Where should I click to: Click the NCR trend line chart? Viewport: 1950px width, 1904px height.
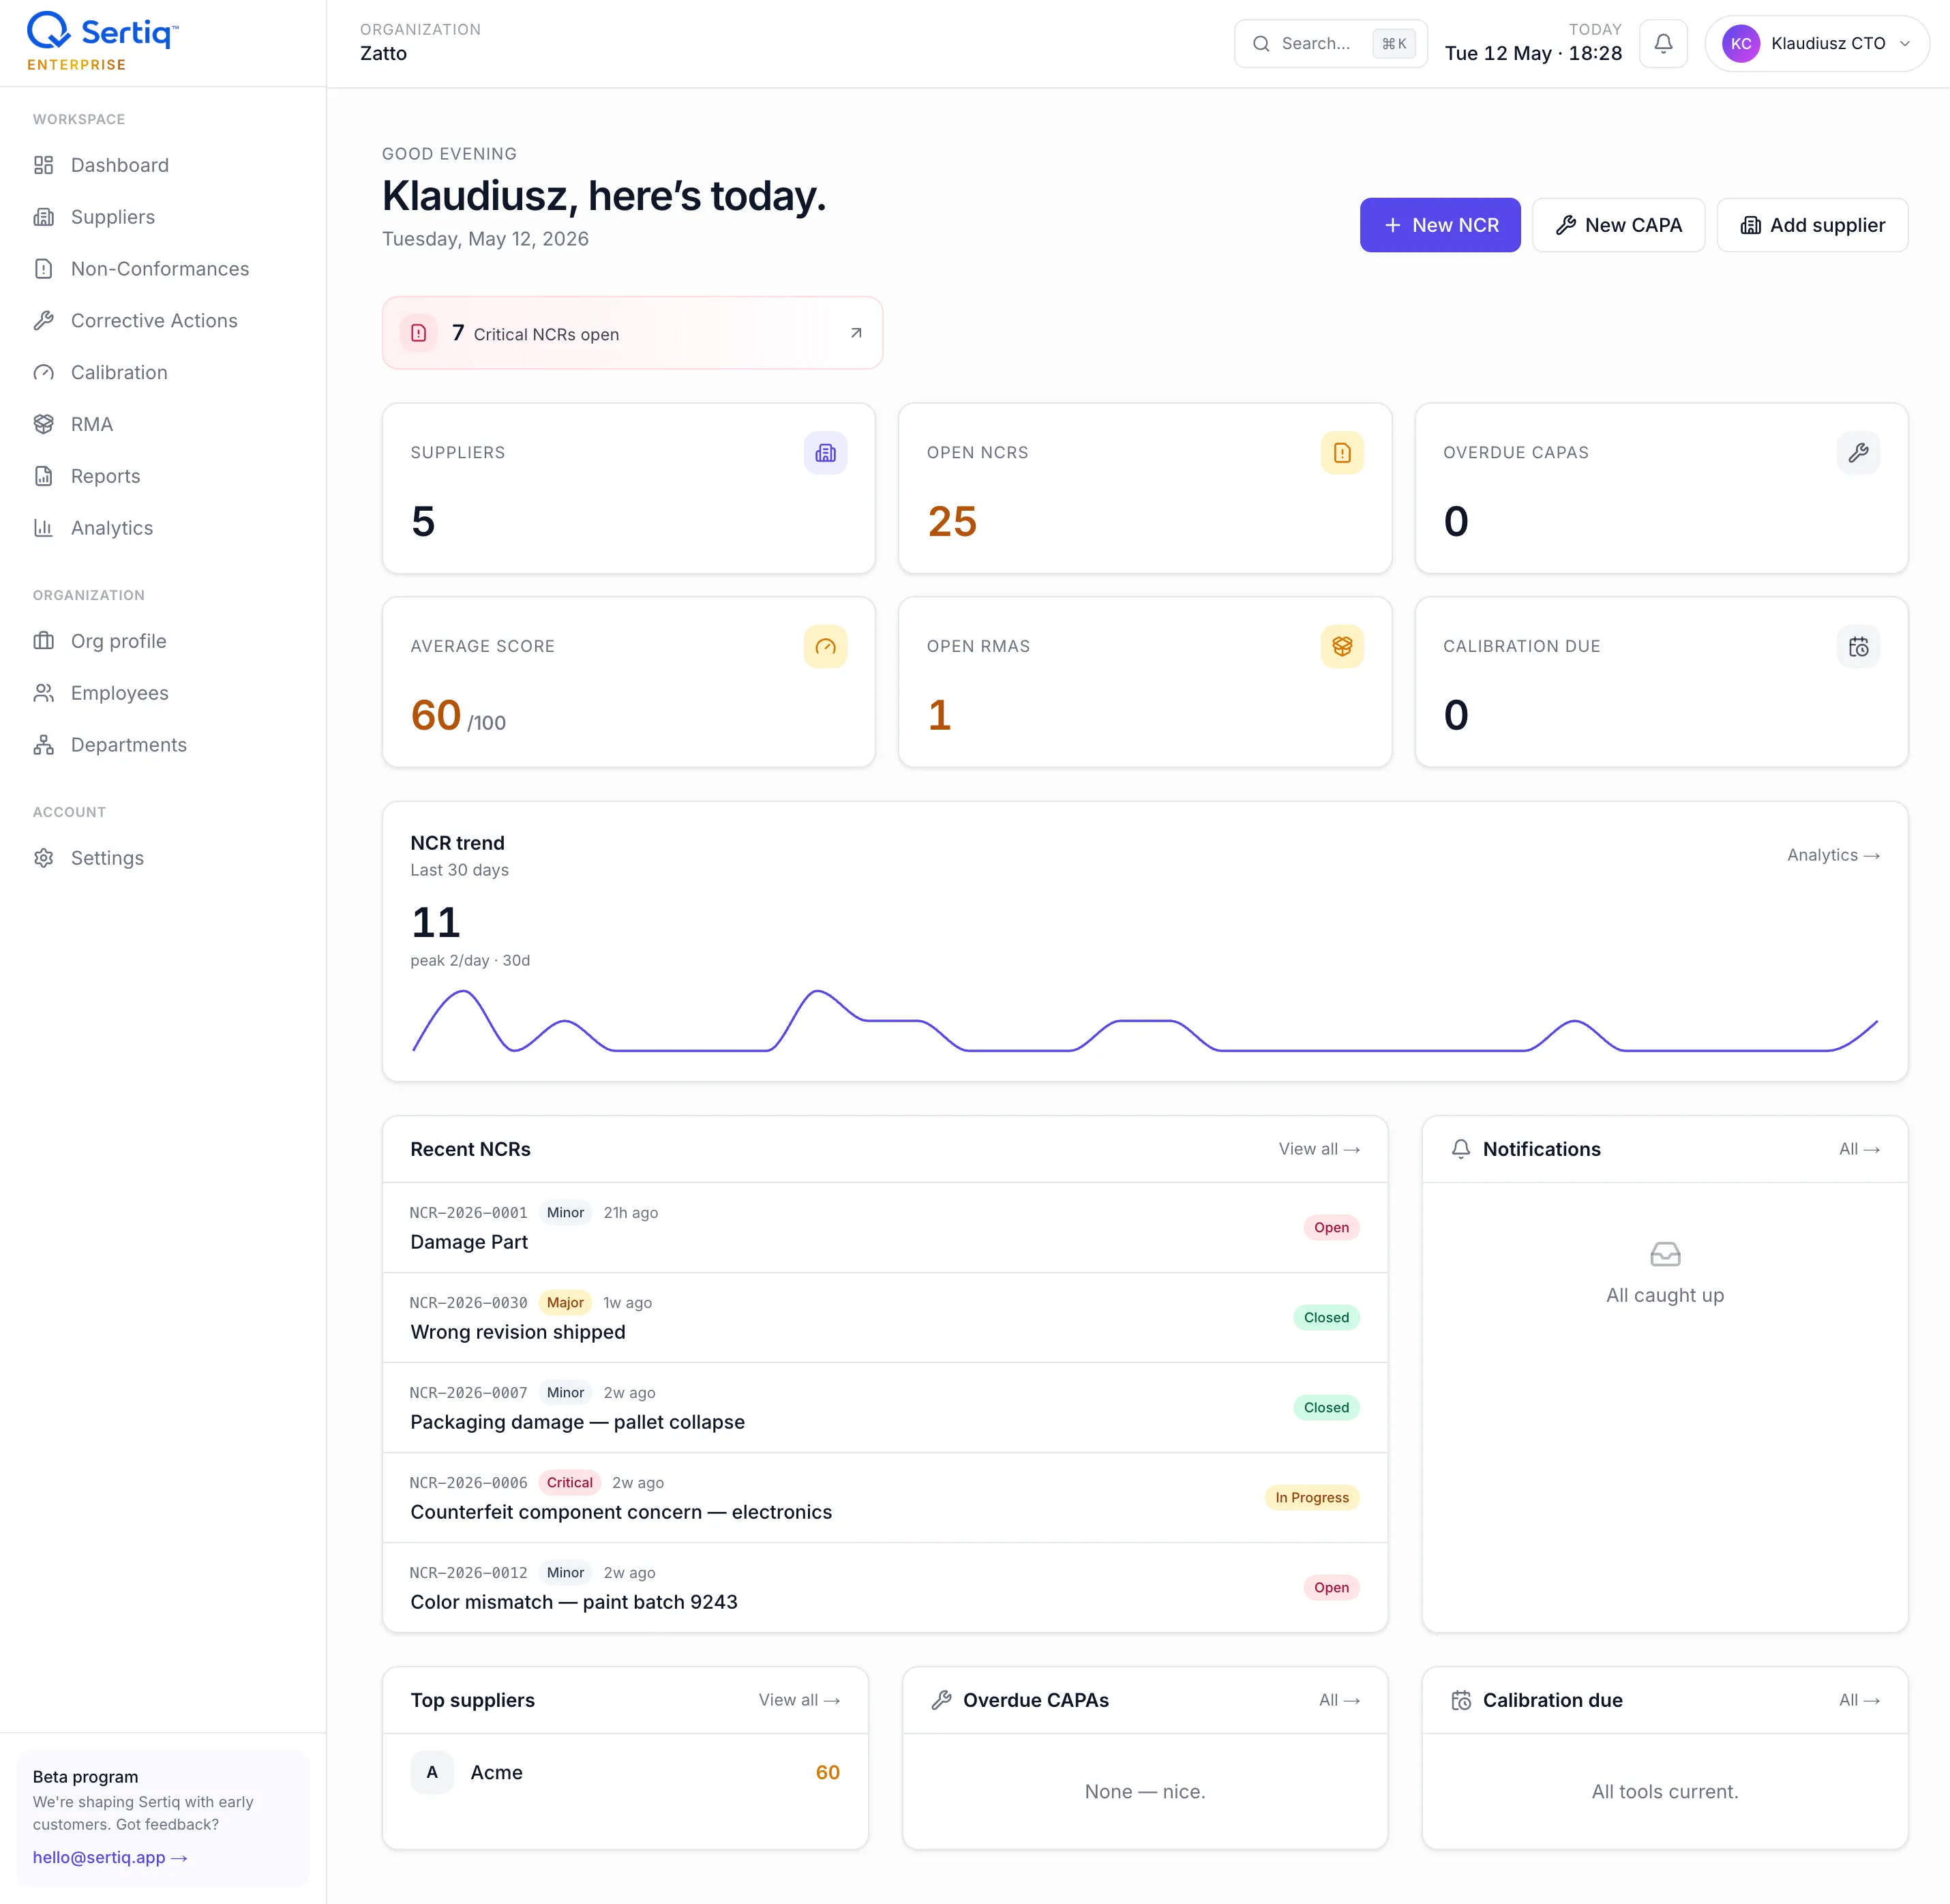(1145, 1021)
